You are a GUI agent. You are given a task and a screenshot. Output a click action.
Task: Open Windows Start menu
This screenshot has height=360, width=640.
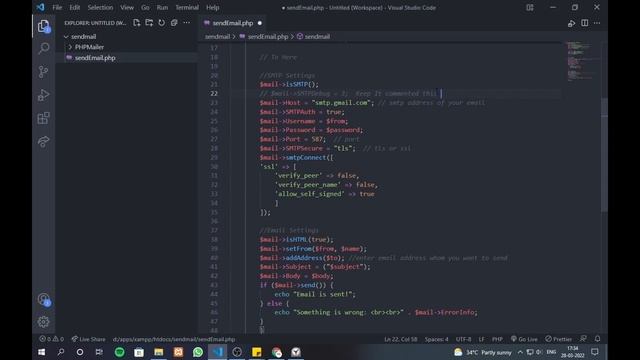coord(42,352)
